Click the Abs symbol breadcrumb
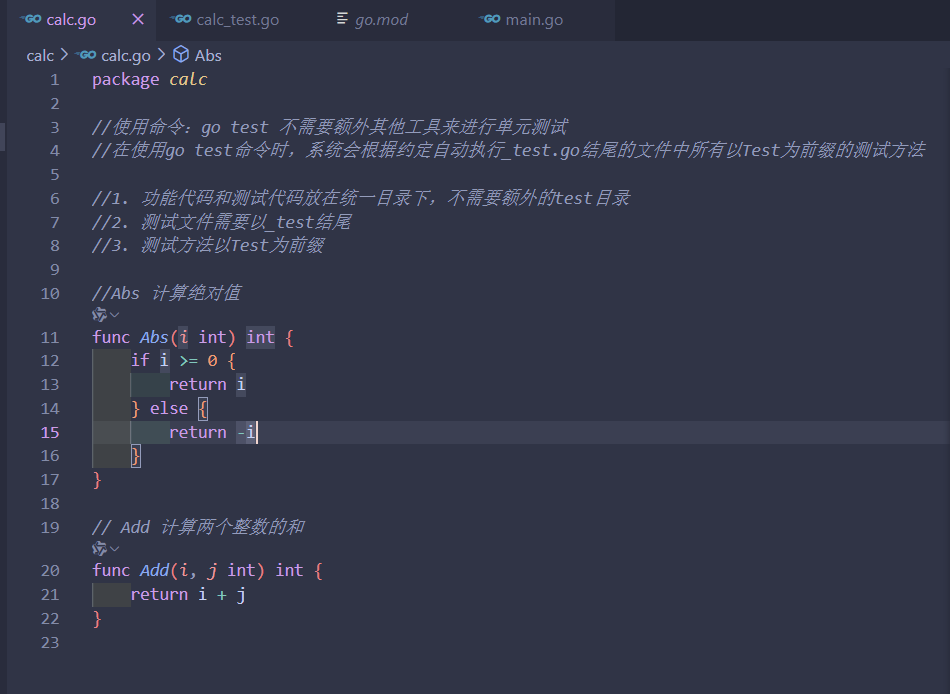The height and width of the screenshot is (694, 950). [208, 56]
